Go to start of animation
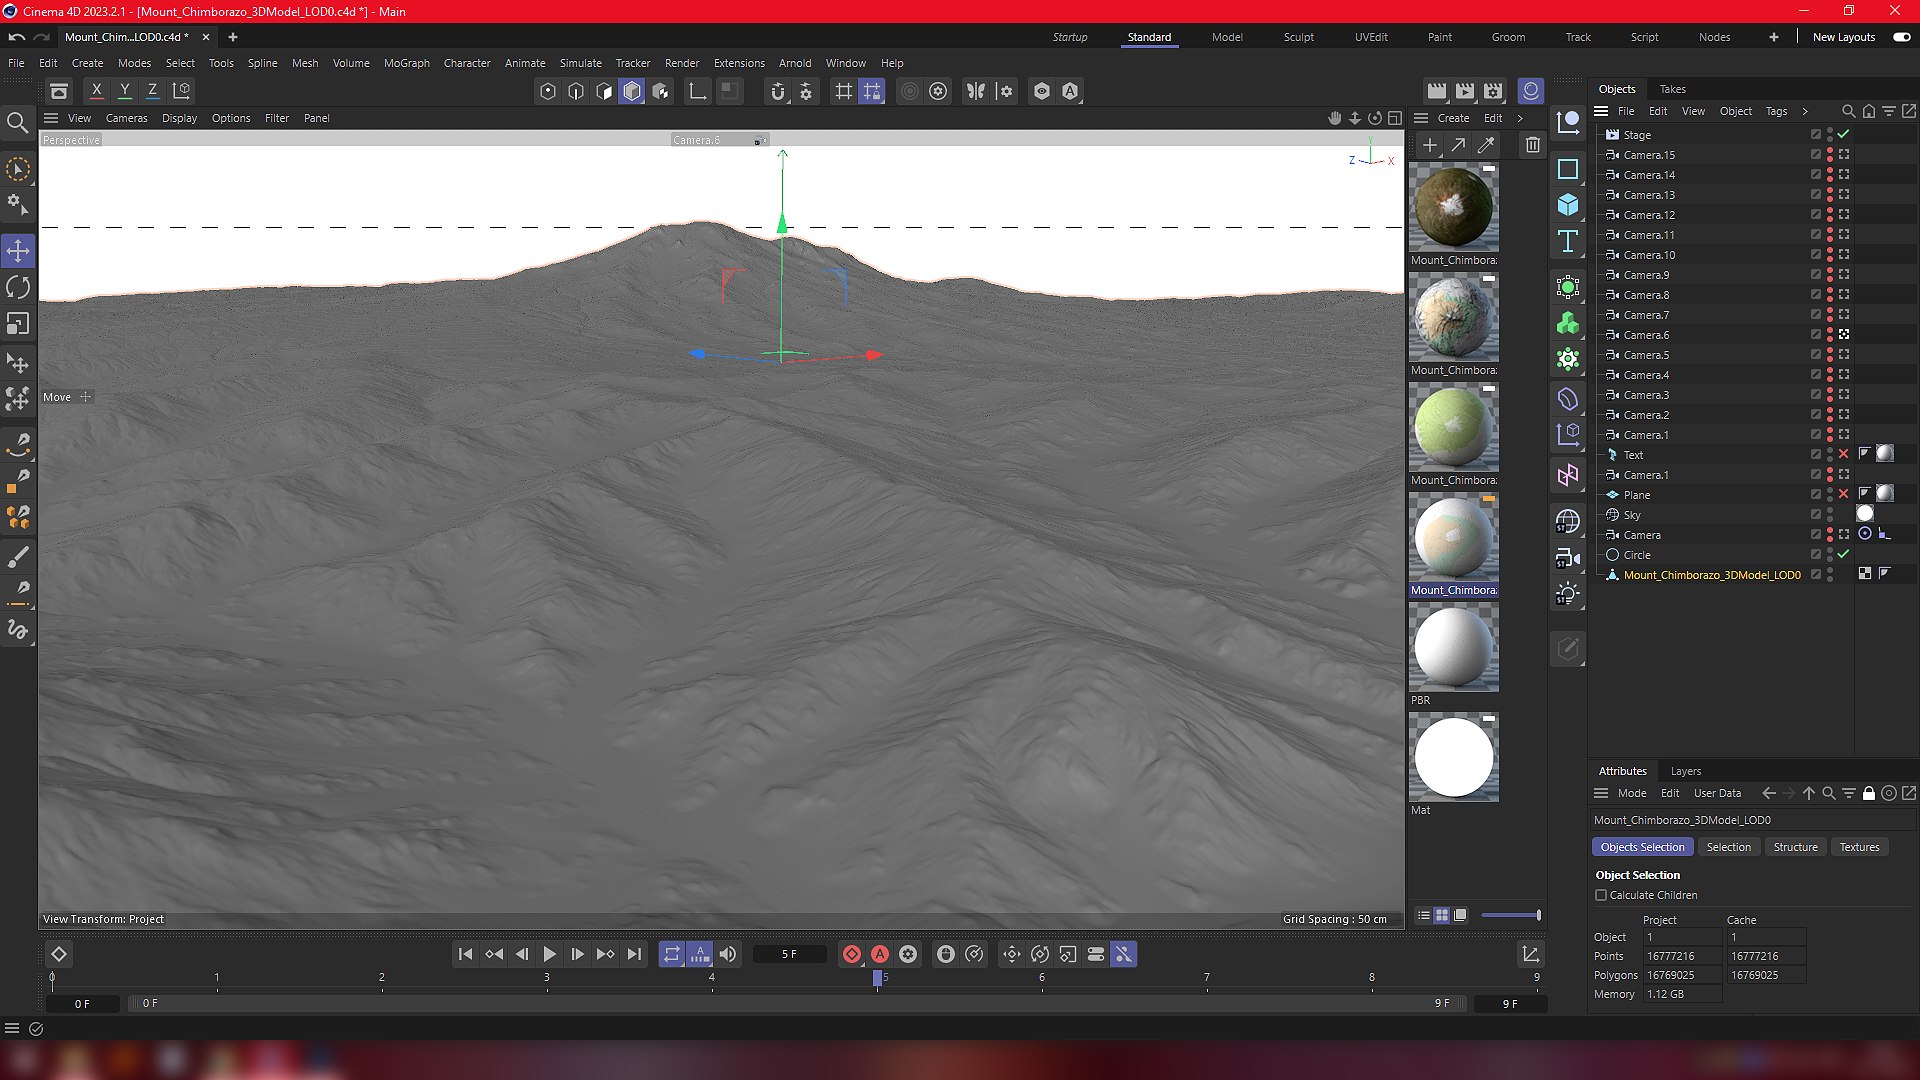This screenshot has height=1080, width=1920. (465, 954)
